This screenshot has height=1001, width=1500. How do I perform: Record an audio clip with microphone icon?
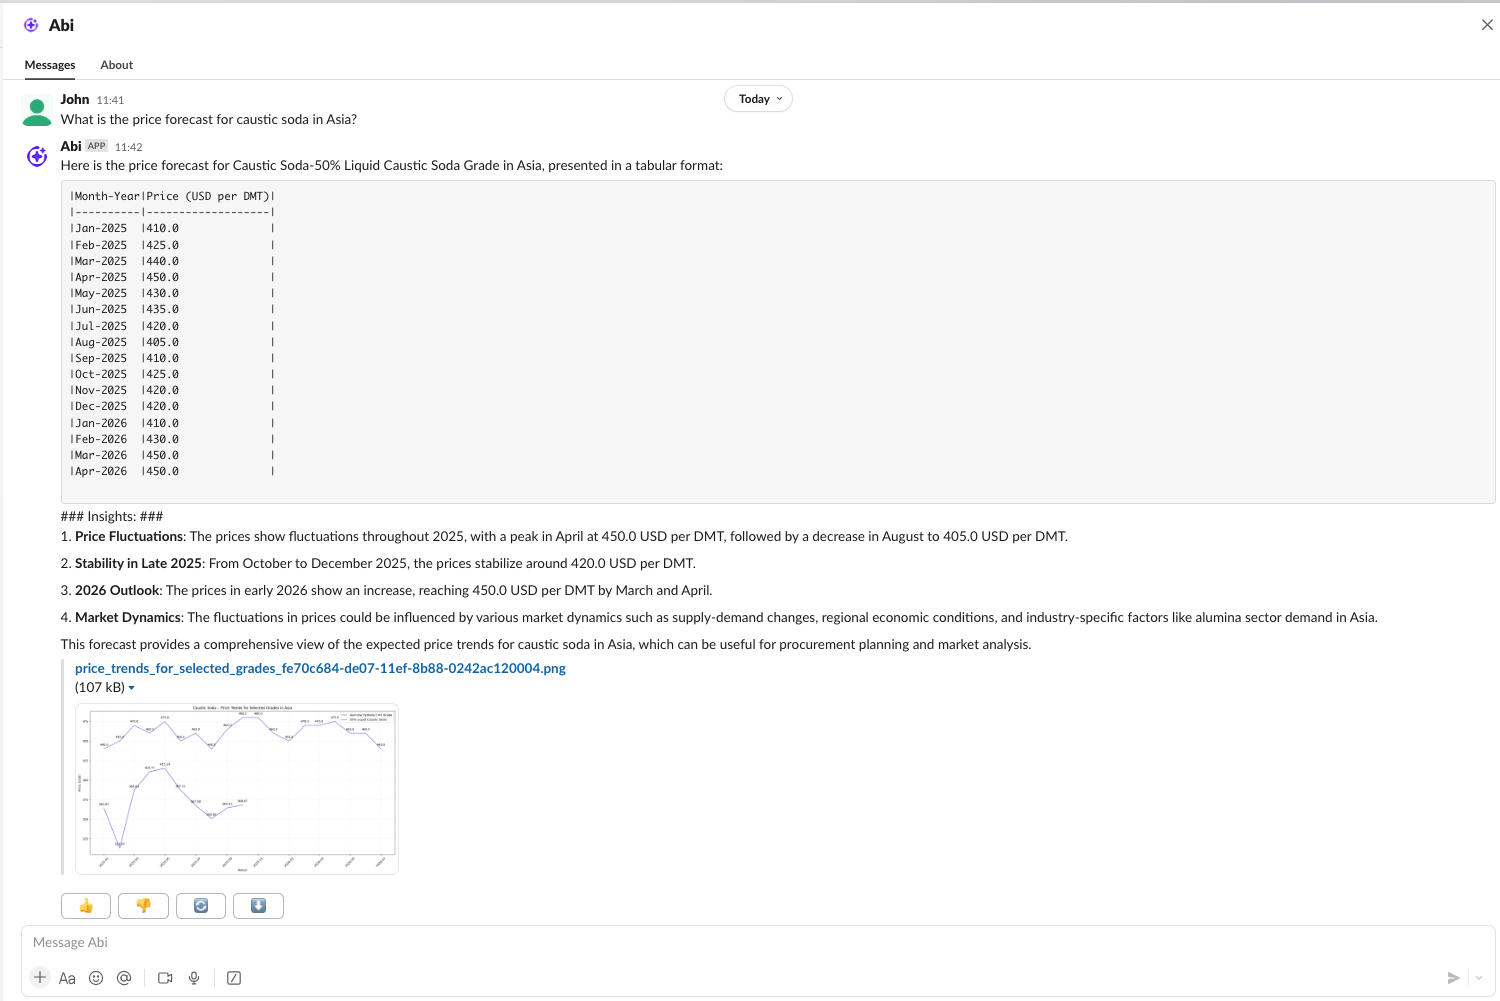click(194, 978)
